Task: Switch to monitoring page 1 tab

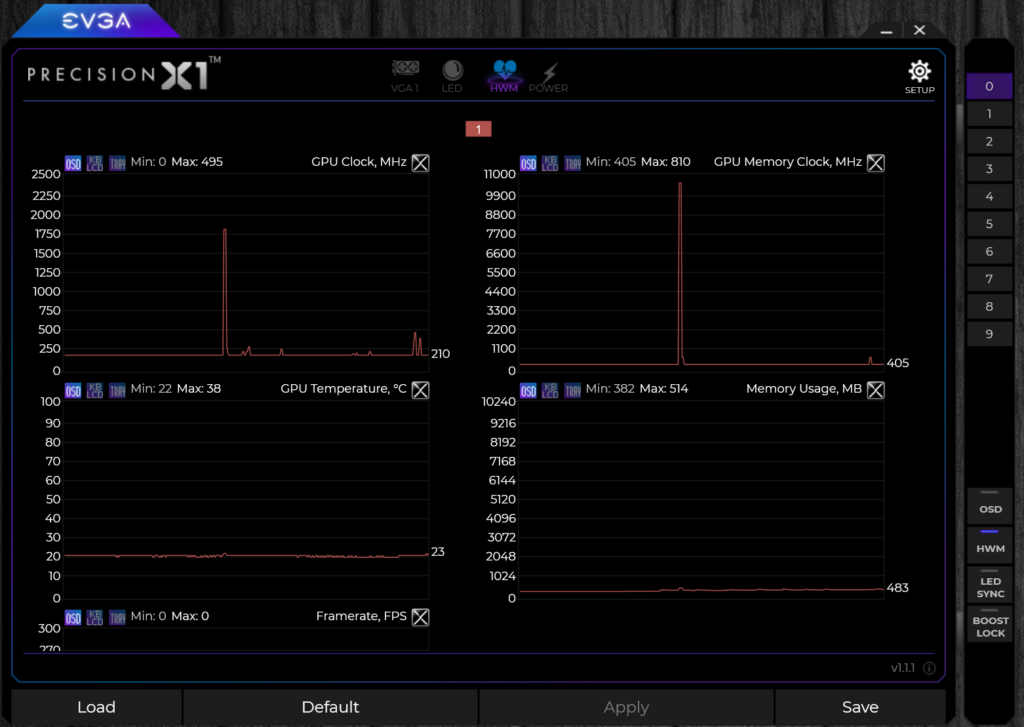Action: coord(478,129)
